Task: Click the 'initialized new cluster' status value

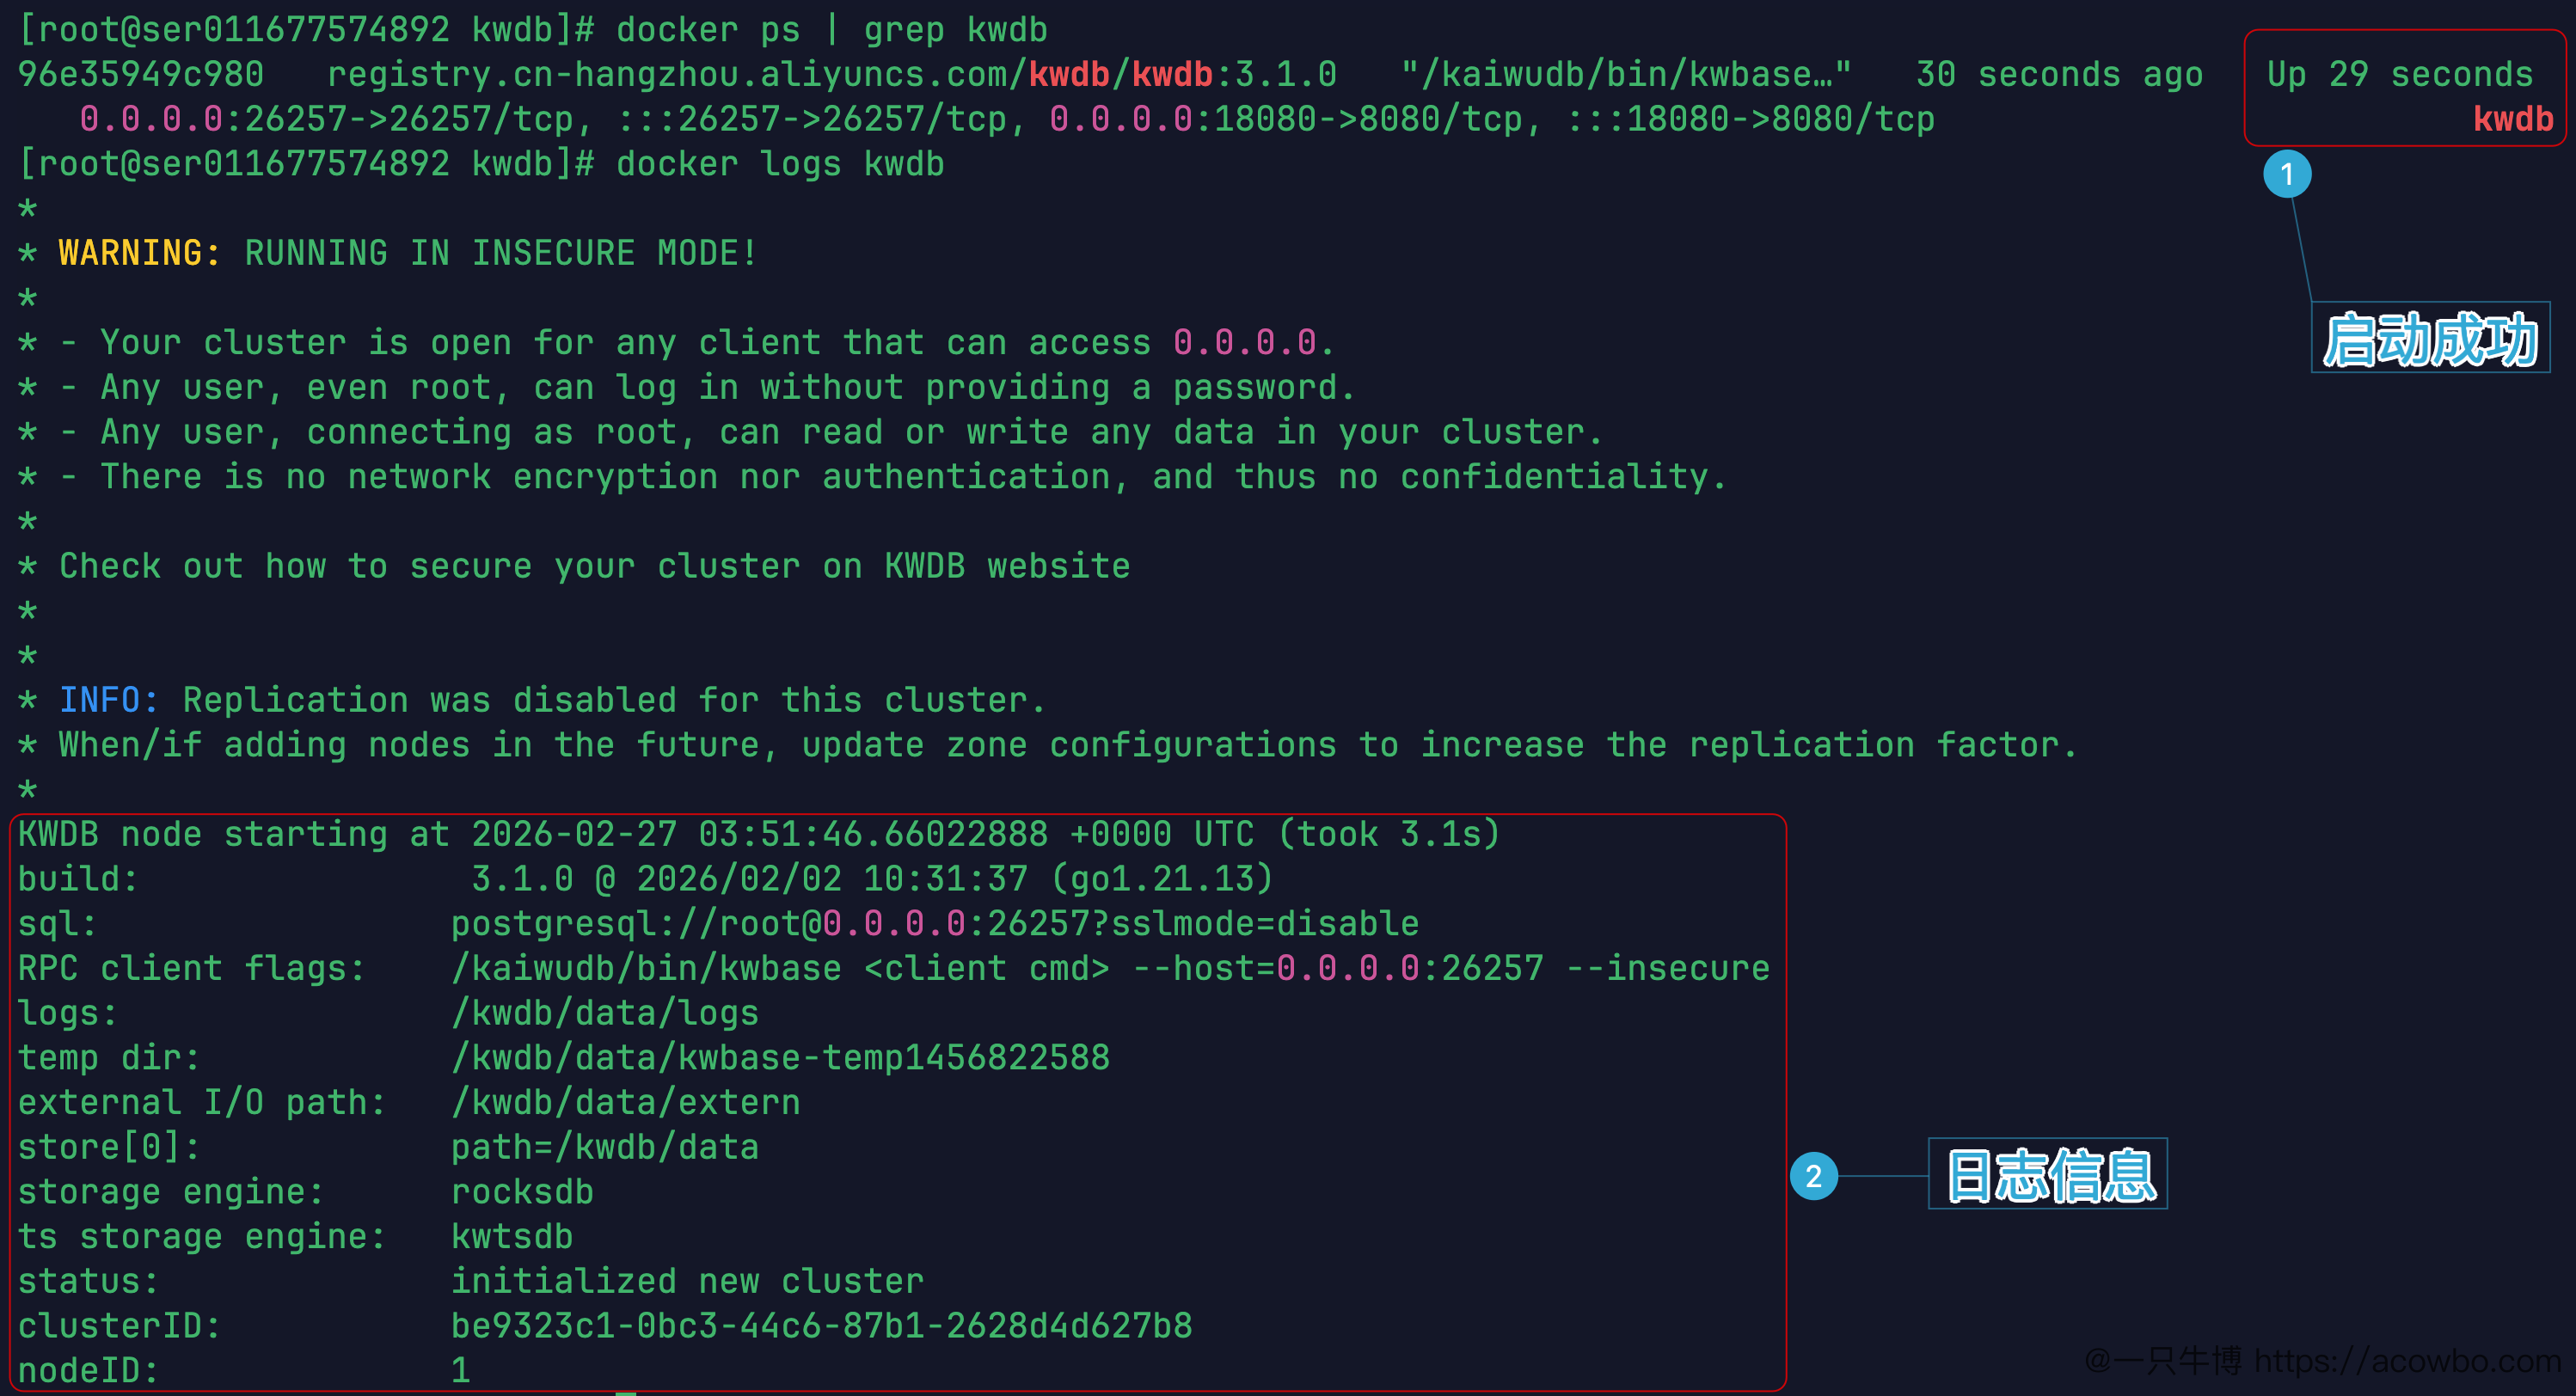Action: pos(687,1281)
